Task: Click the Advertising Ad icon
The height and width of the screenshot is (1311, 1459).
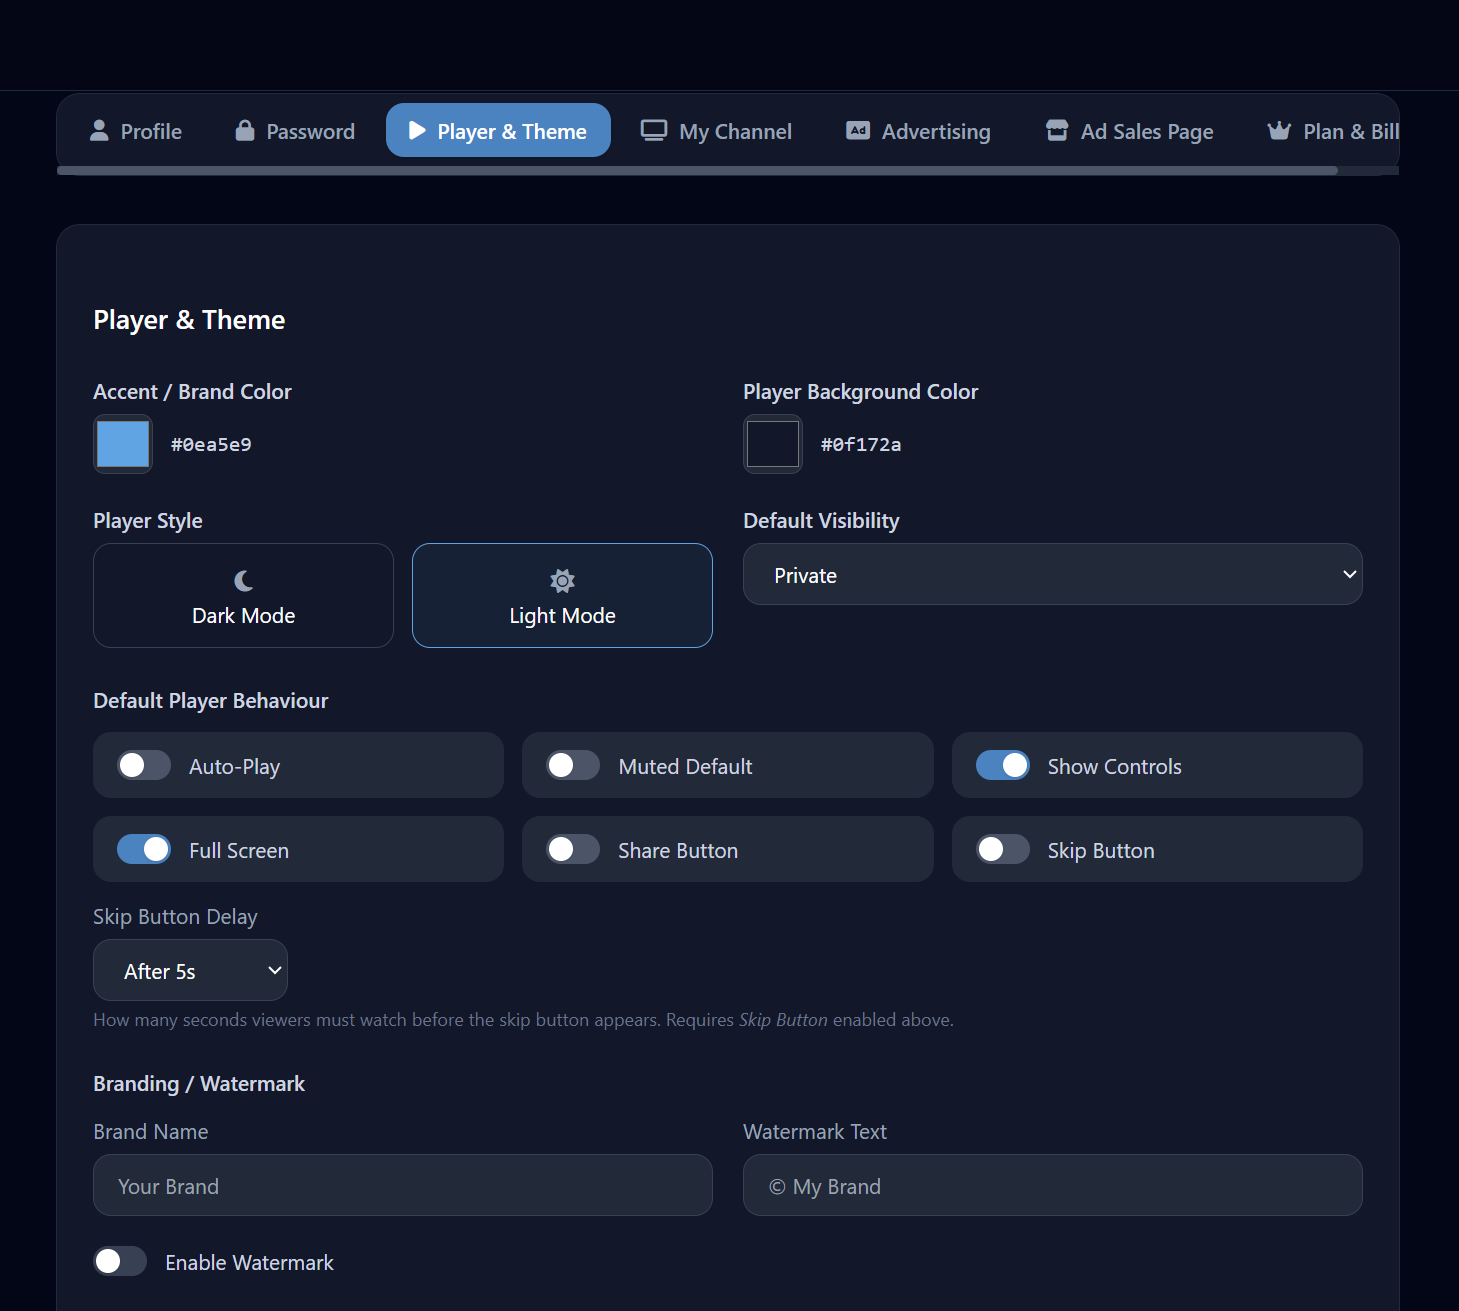Action: coord(858,131)
